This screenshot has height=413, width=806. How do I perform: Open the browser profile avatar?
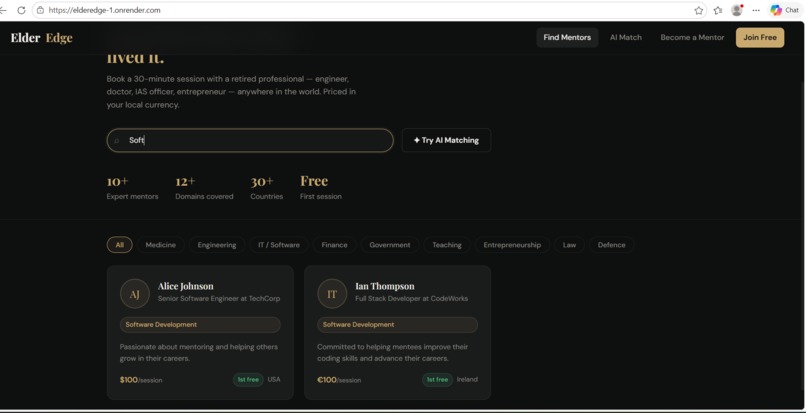737,10
